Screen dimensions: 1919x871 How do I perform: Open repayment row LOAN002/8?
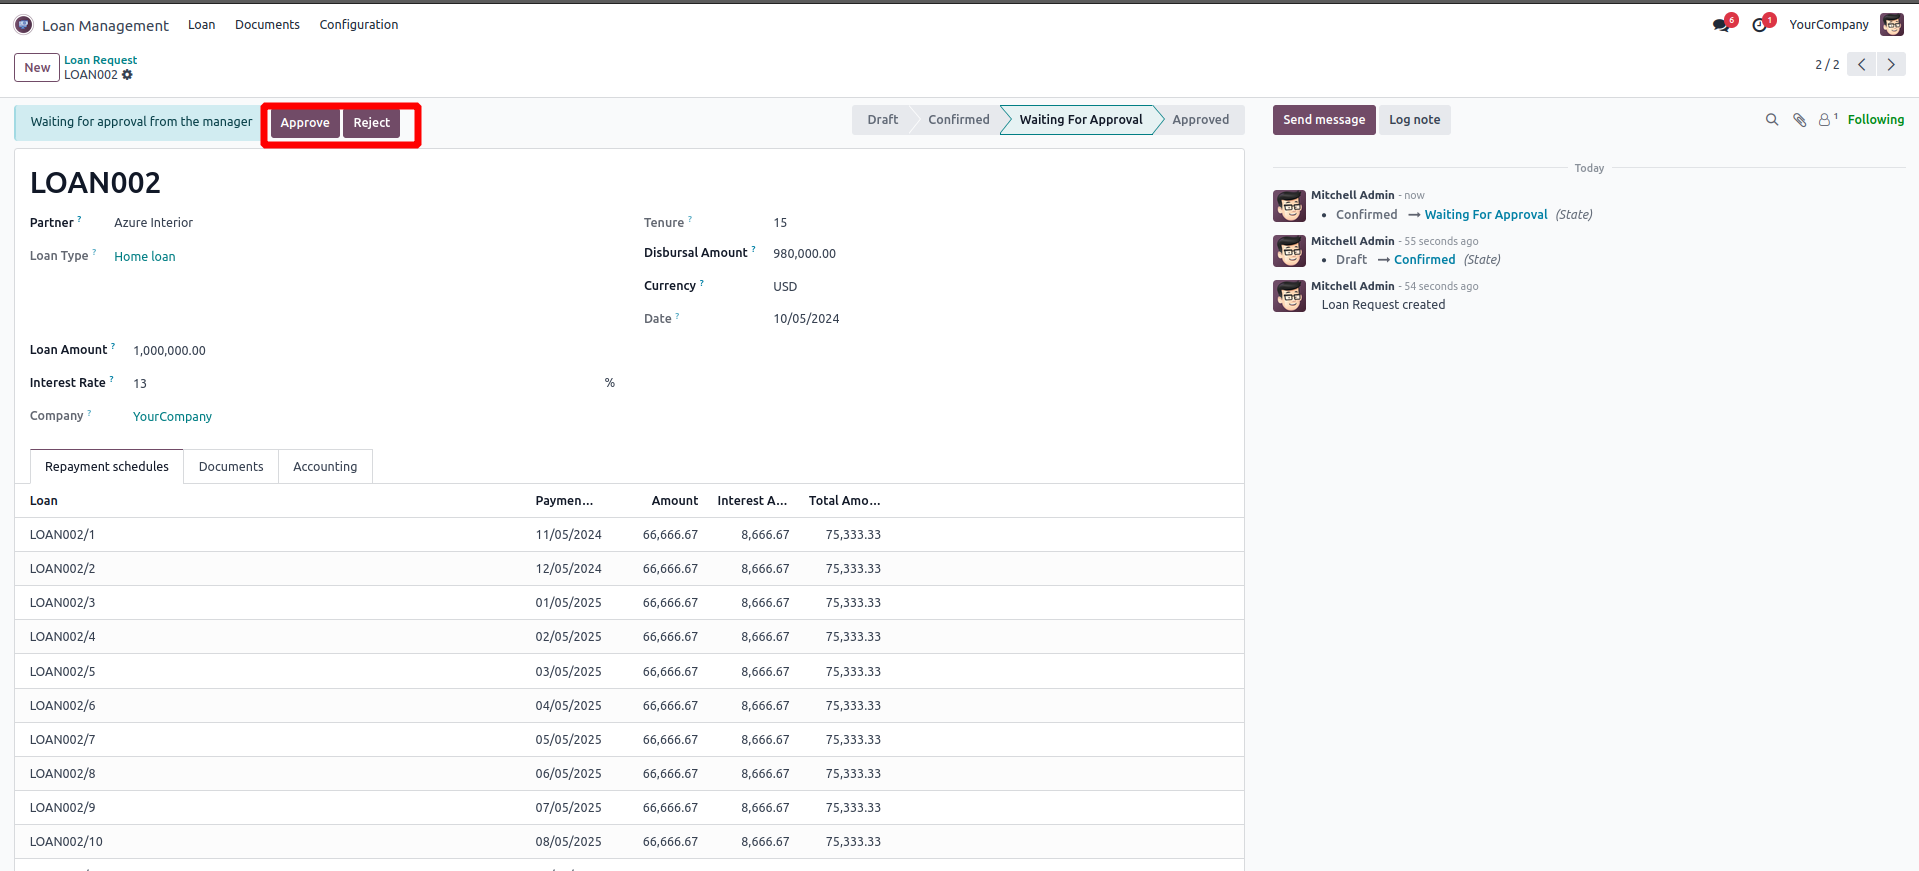[629, 774]
